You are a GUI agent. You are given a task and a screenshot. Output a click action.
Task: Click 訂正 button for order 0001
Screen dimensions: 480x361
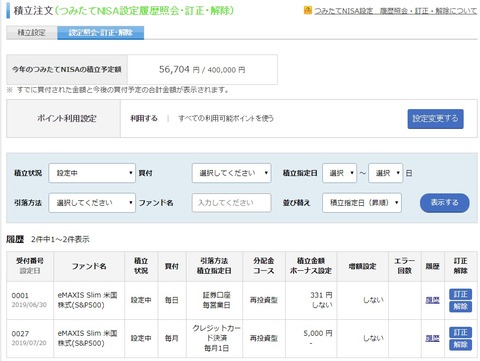click(460, 294)
